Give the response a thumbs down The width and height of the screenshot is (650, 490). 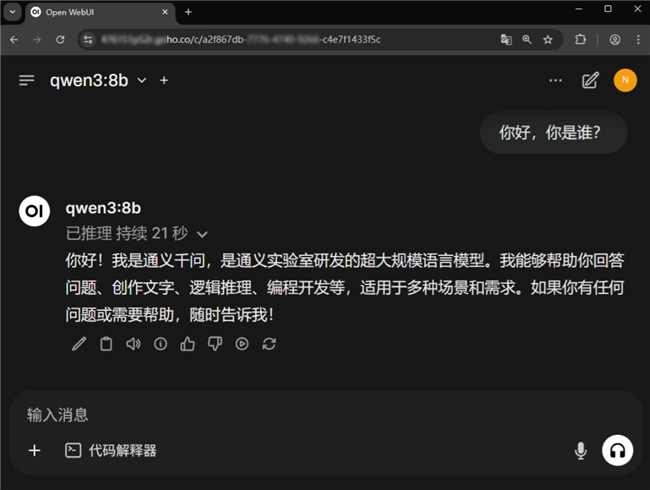click(215, 344)
